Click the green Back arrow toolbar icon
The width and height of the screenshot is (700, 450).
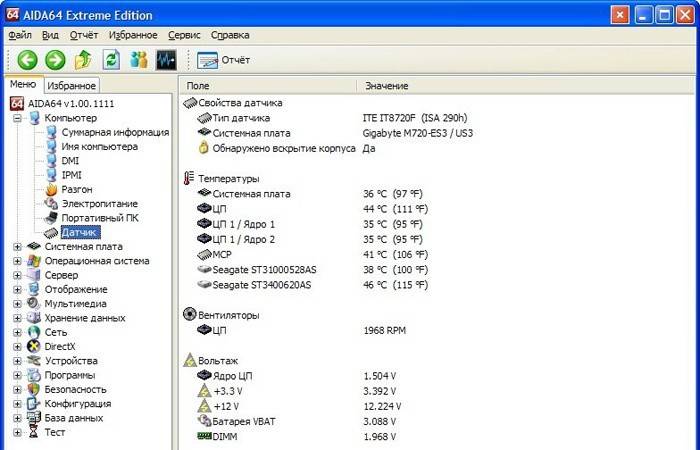(x=27, y=60)
